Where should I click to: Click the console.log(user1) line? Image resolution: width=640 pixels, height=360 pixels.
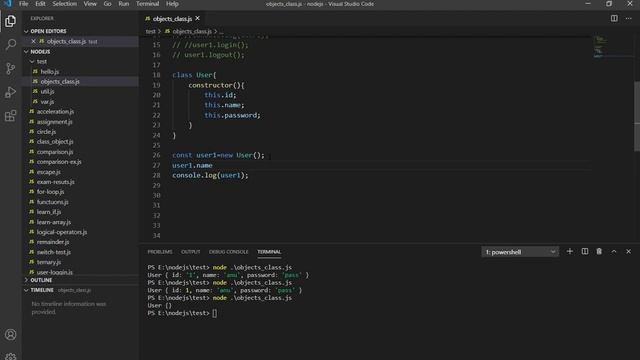pos(210,176)
